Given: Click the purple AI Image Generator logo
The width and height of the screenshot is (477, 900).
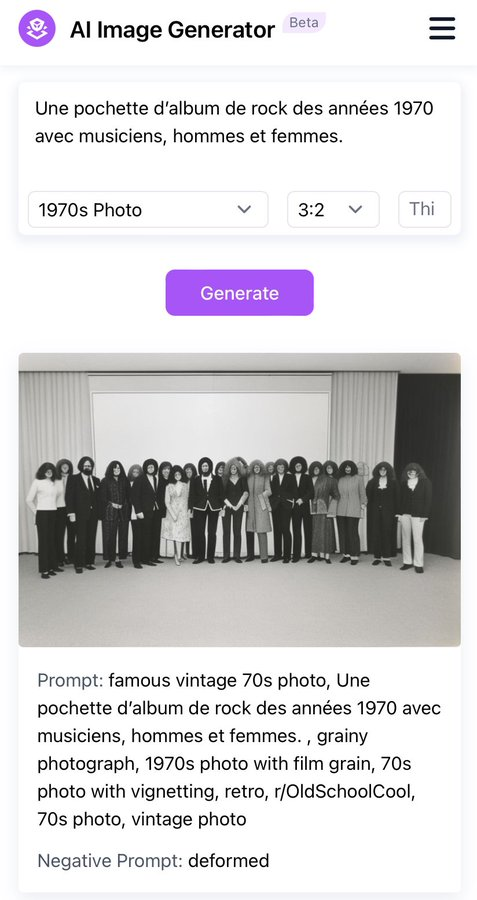Looking at the screenshot, I should tap(37, 28).
